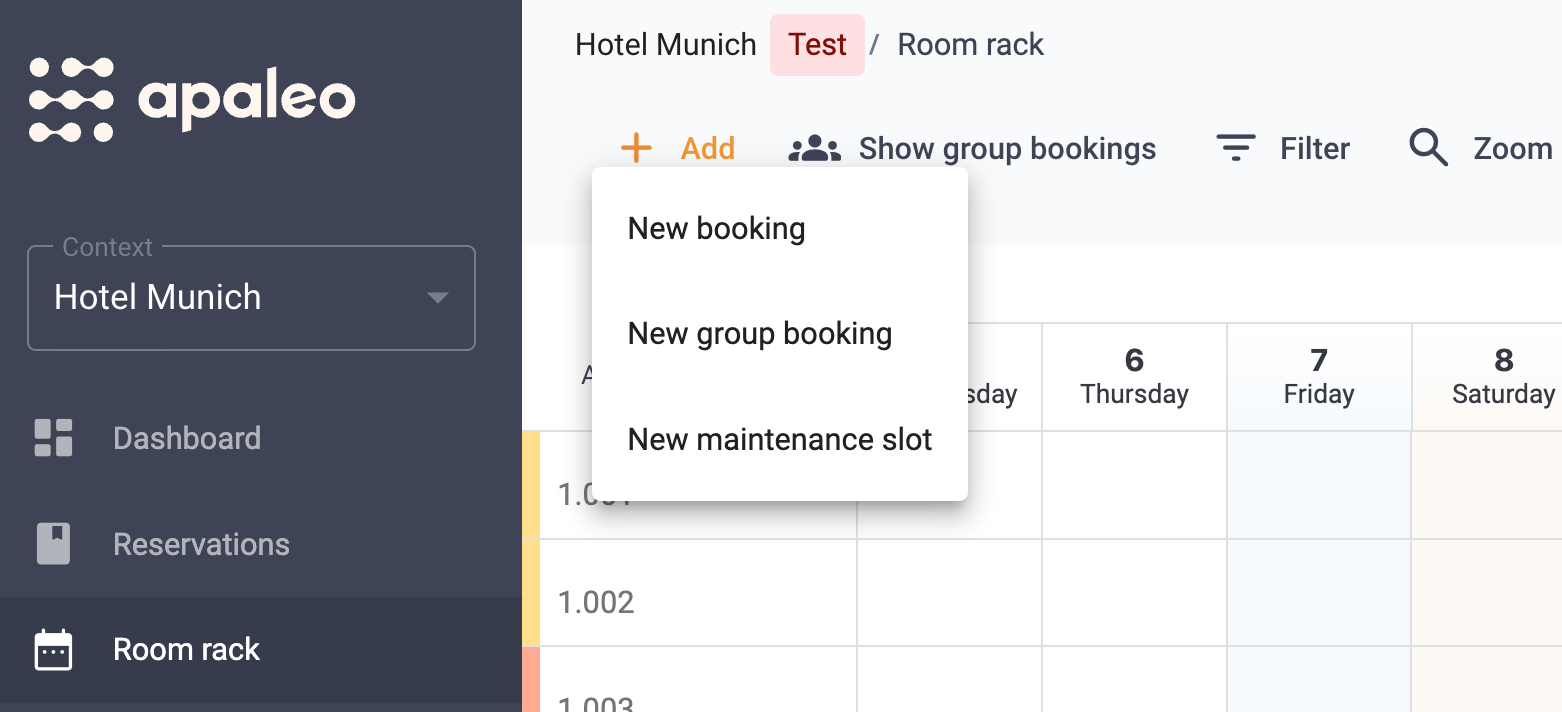Select the 6 Thursday column header

1134,377
